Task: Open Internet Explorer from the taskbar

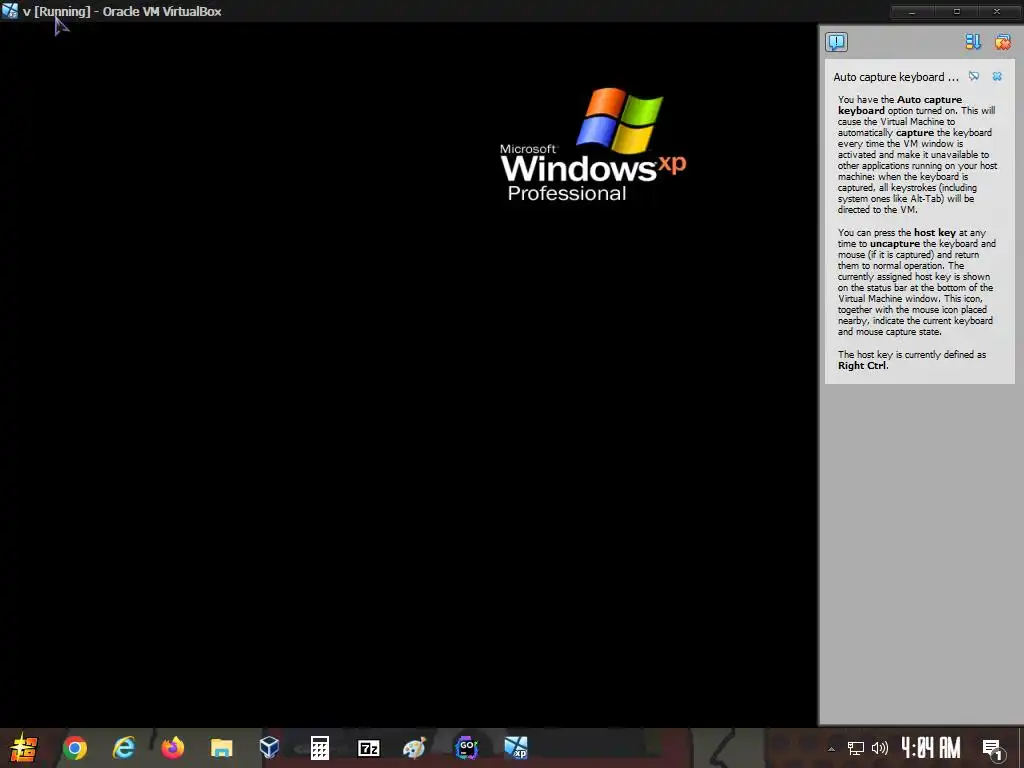Action: click(x=123, y=748)
